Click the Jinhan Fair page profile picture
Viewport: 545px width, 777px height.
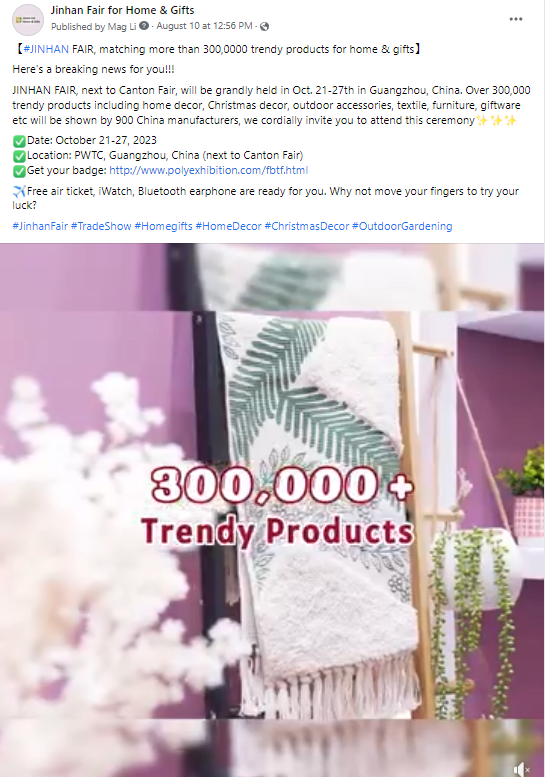[28, 20]
